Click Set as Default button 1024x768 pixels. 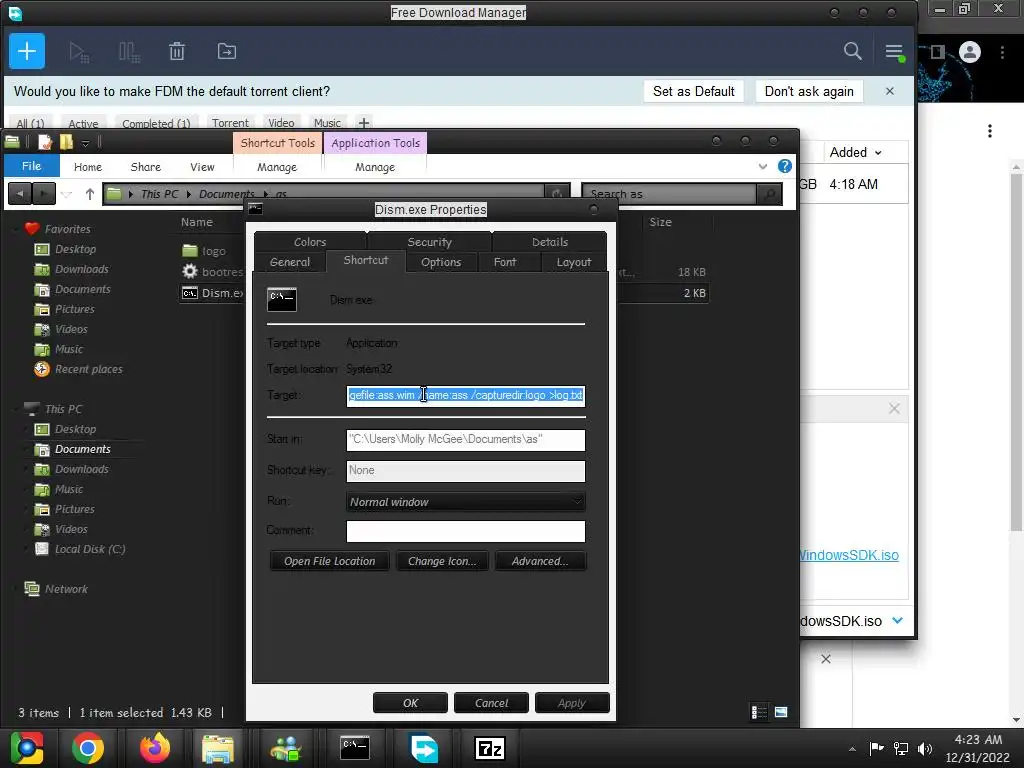694,91
